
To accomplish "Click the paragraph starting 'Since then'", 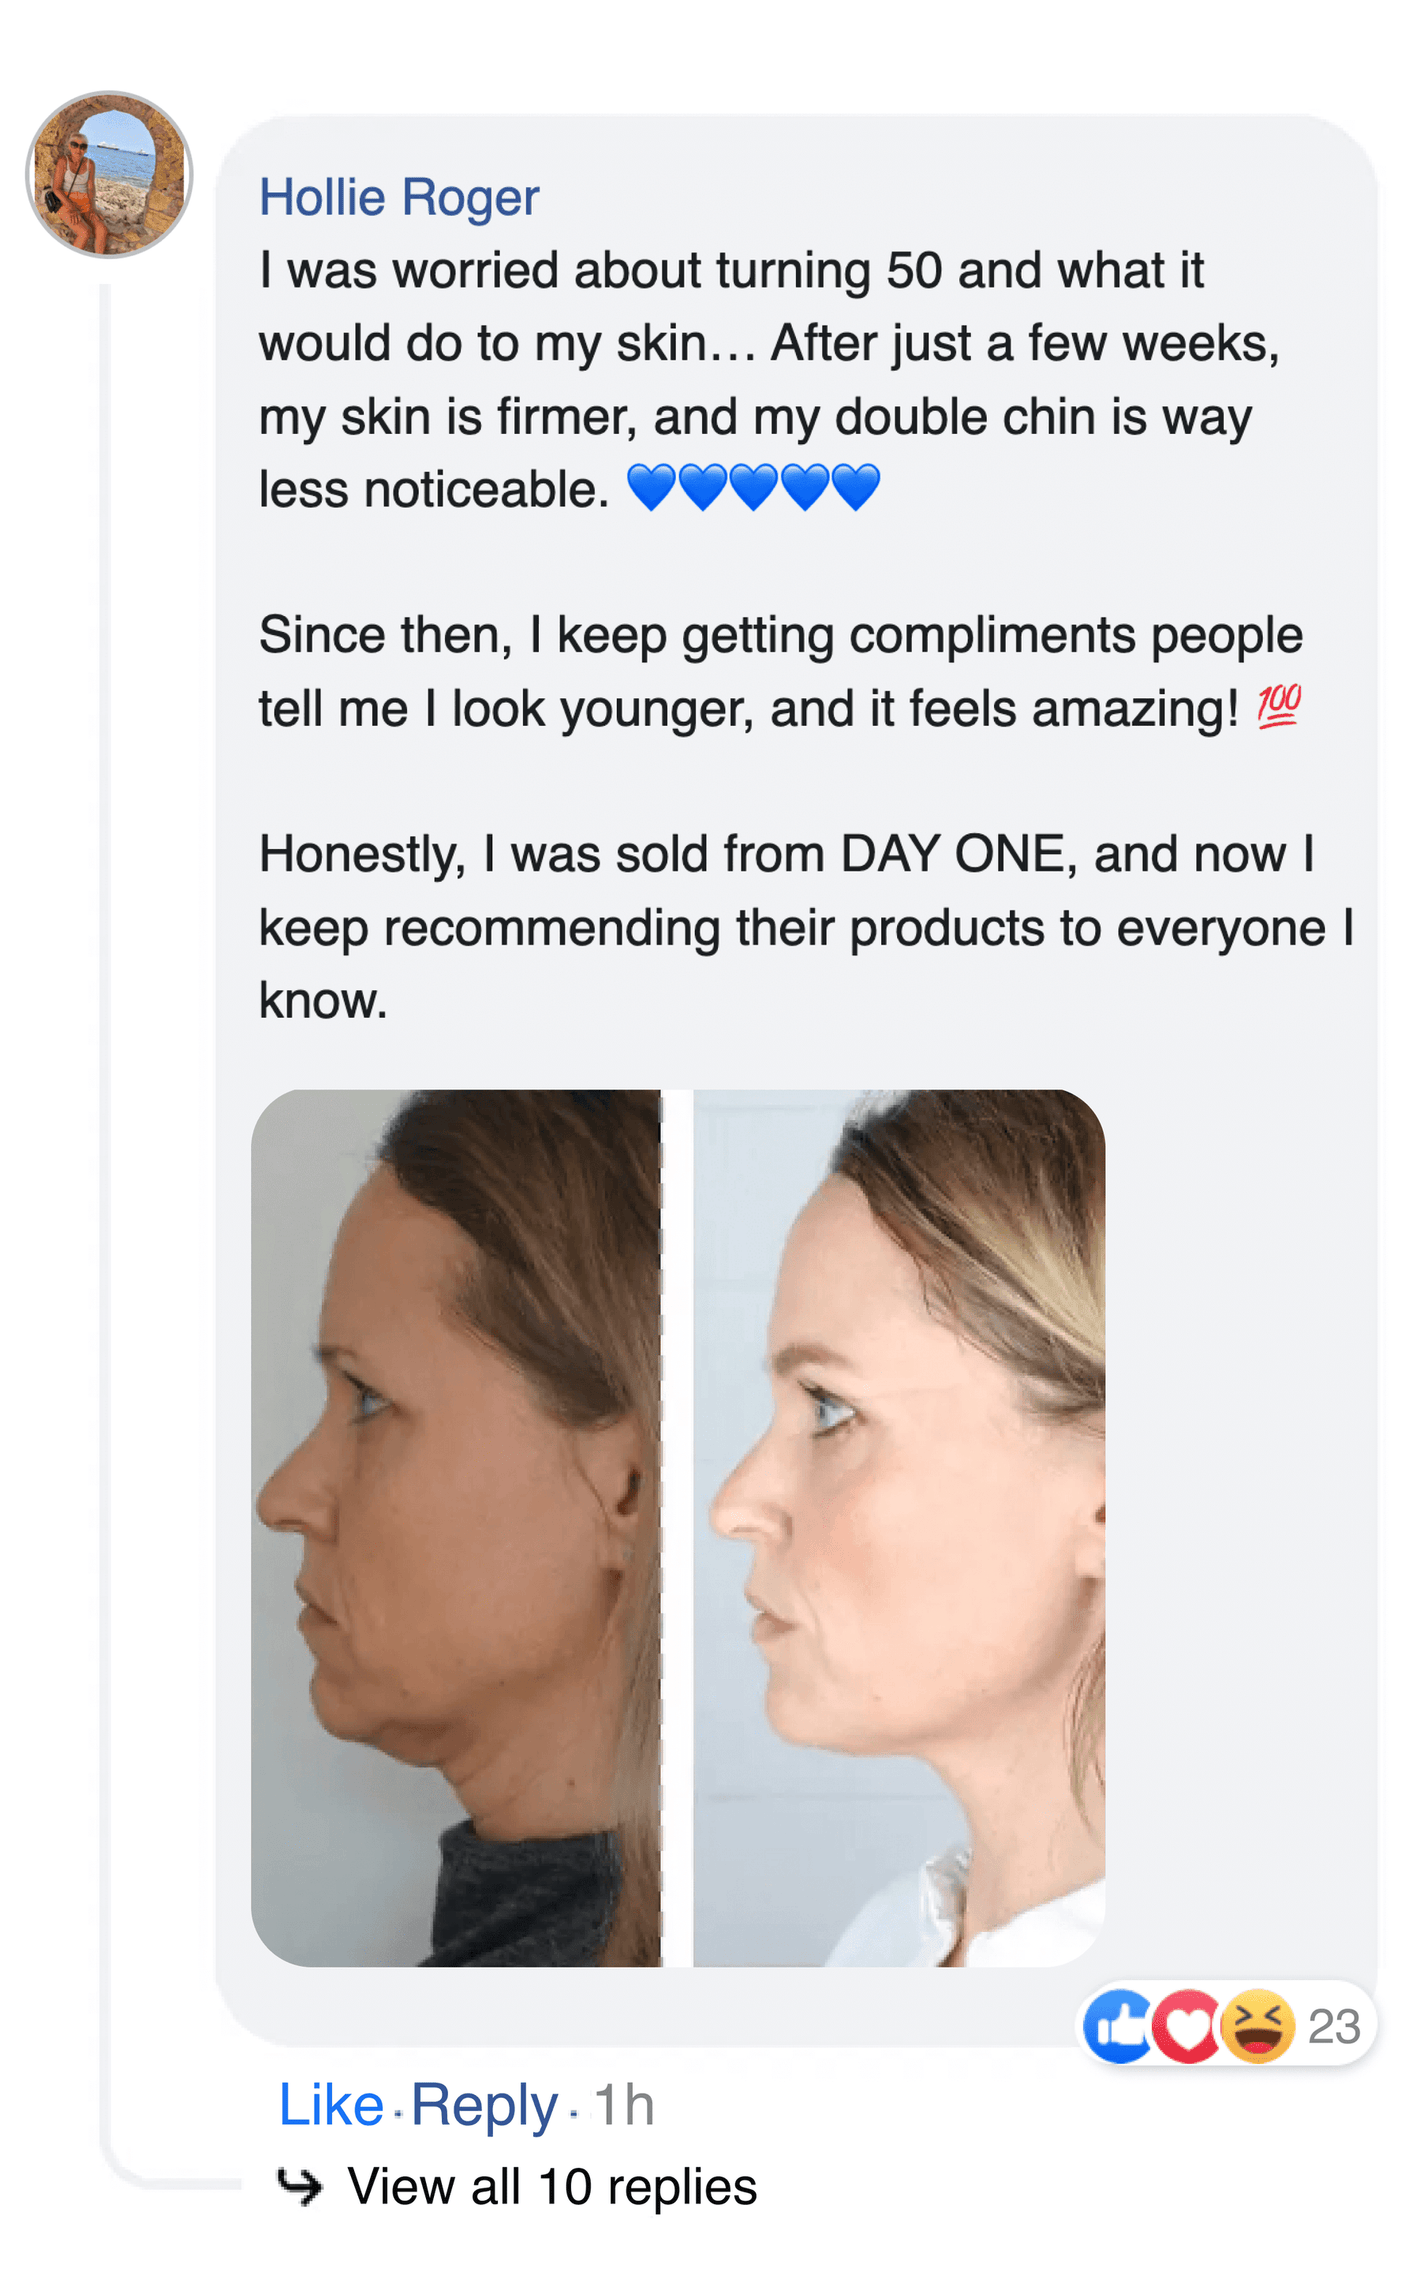I will [780, 671].
